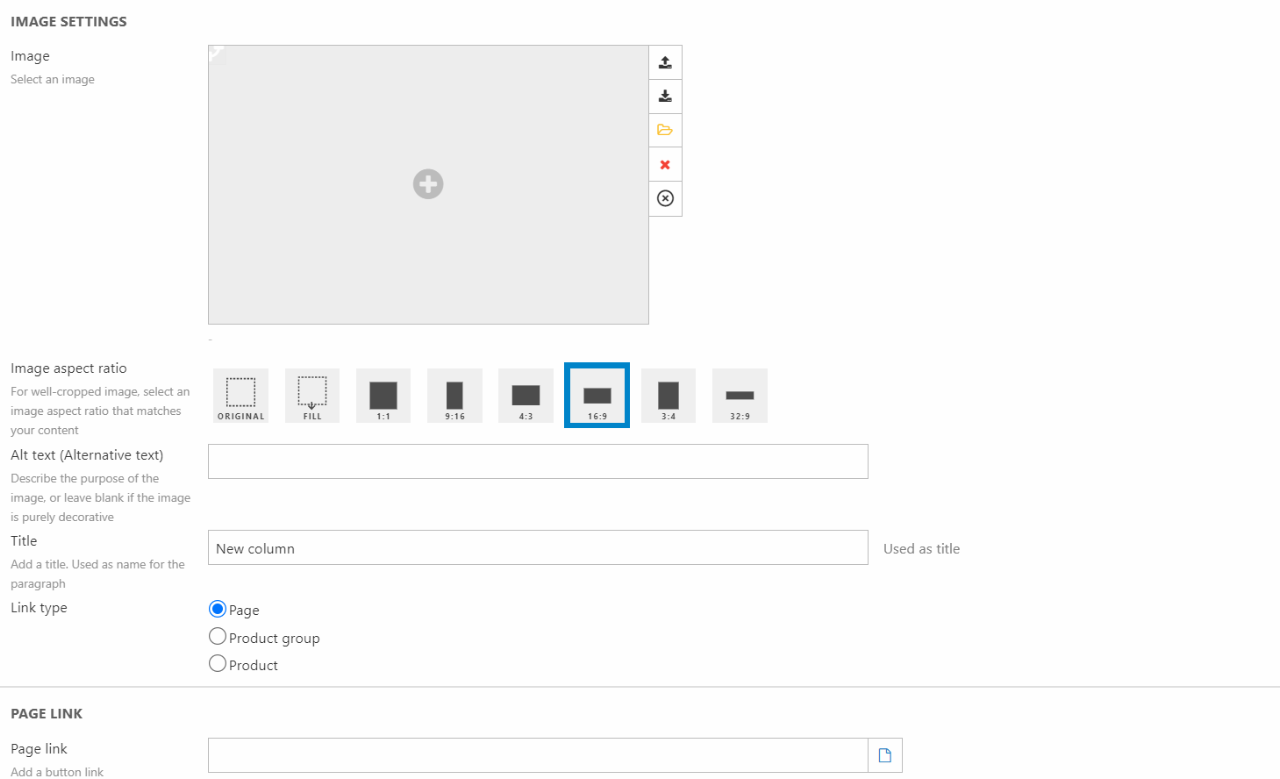
Task: Pick the 9:16 portrait aspect ratio
Action: [x=455, y=396]
